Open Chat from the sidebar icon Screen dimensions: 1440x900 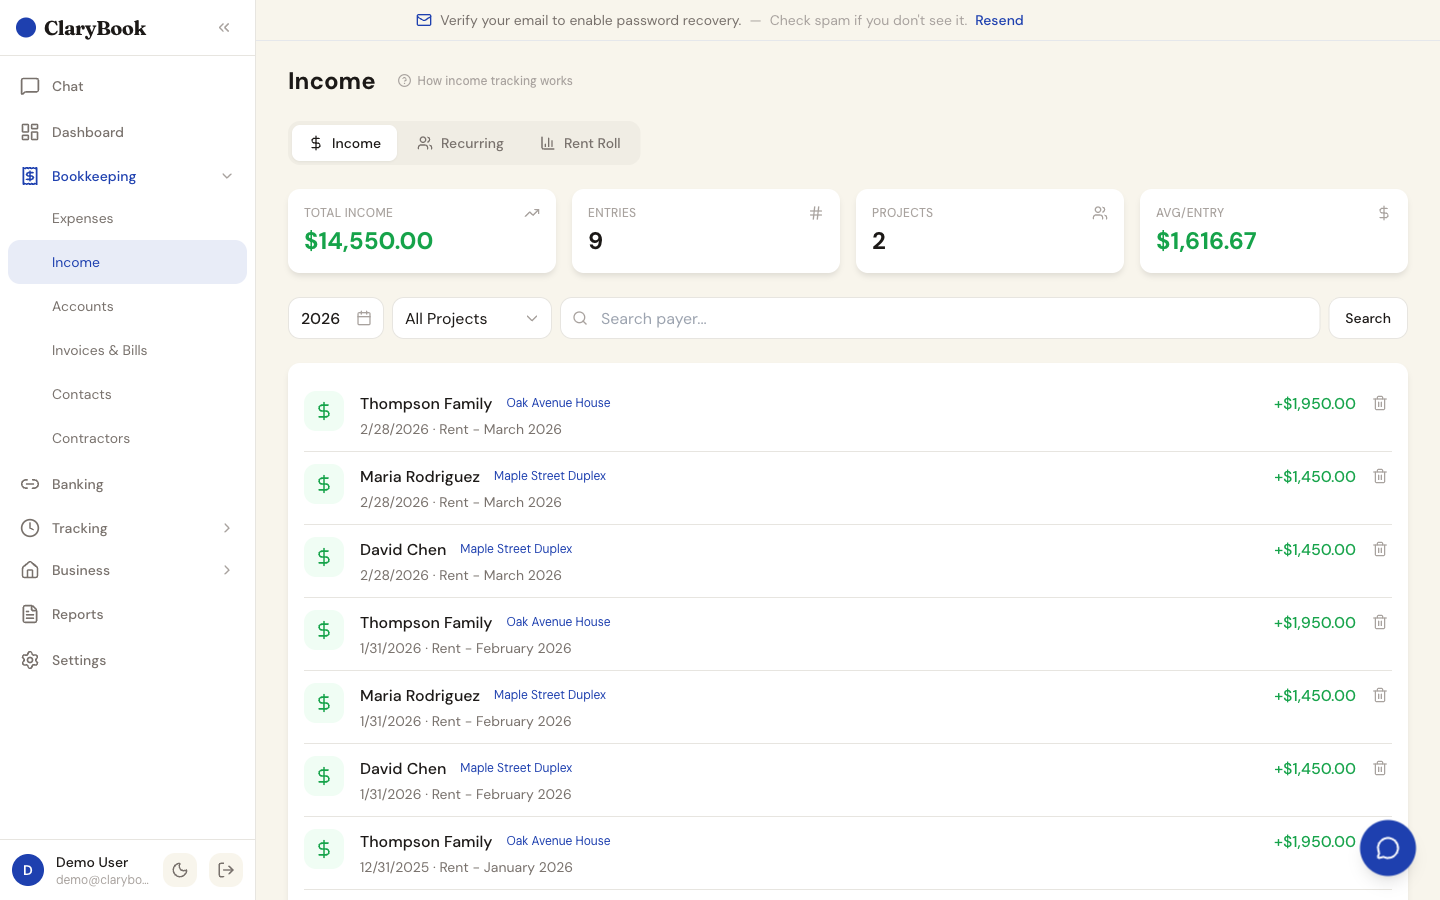pyautogui.click(x=30, y=86)
